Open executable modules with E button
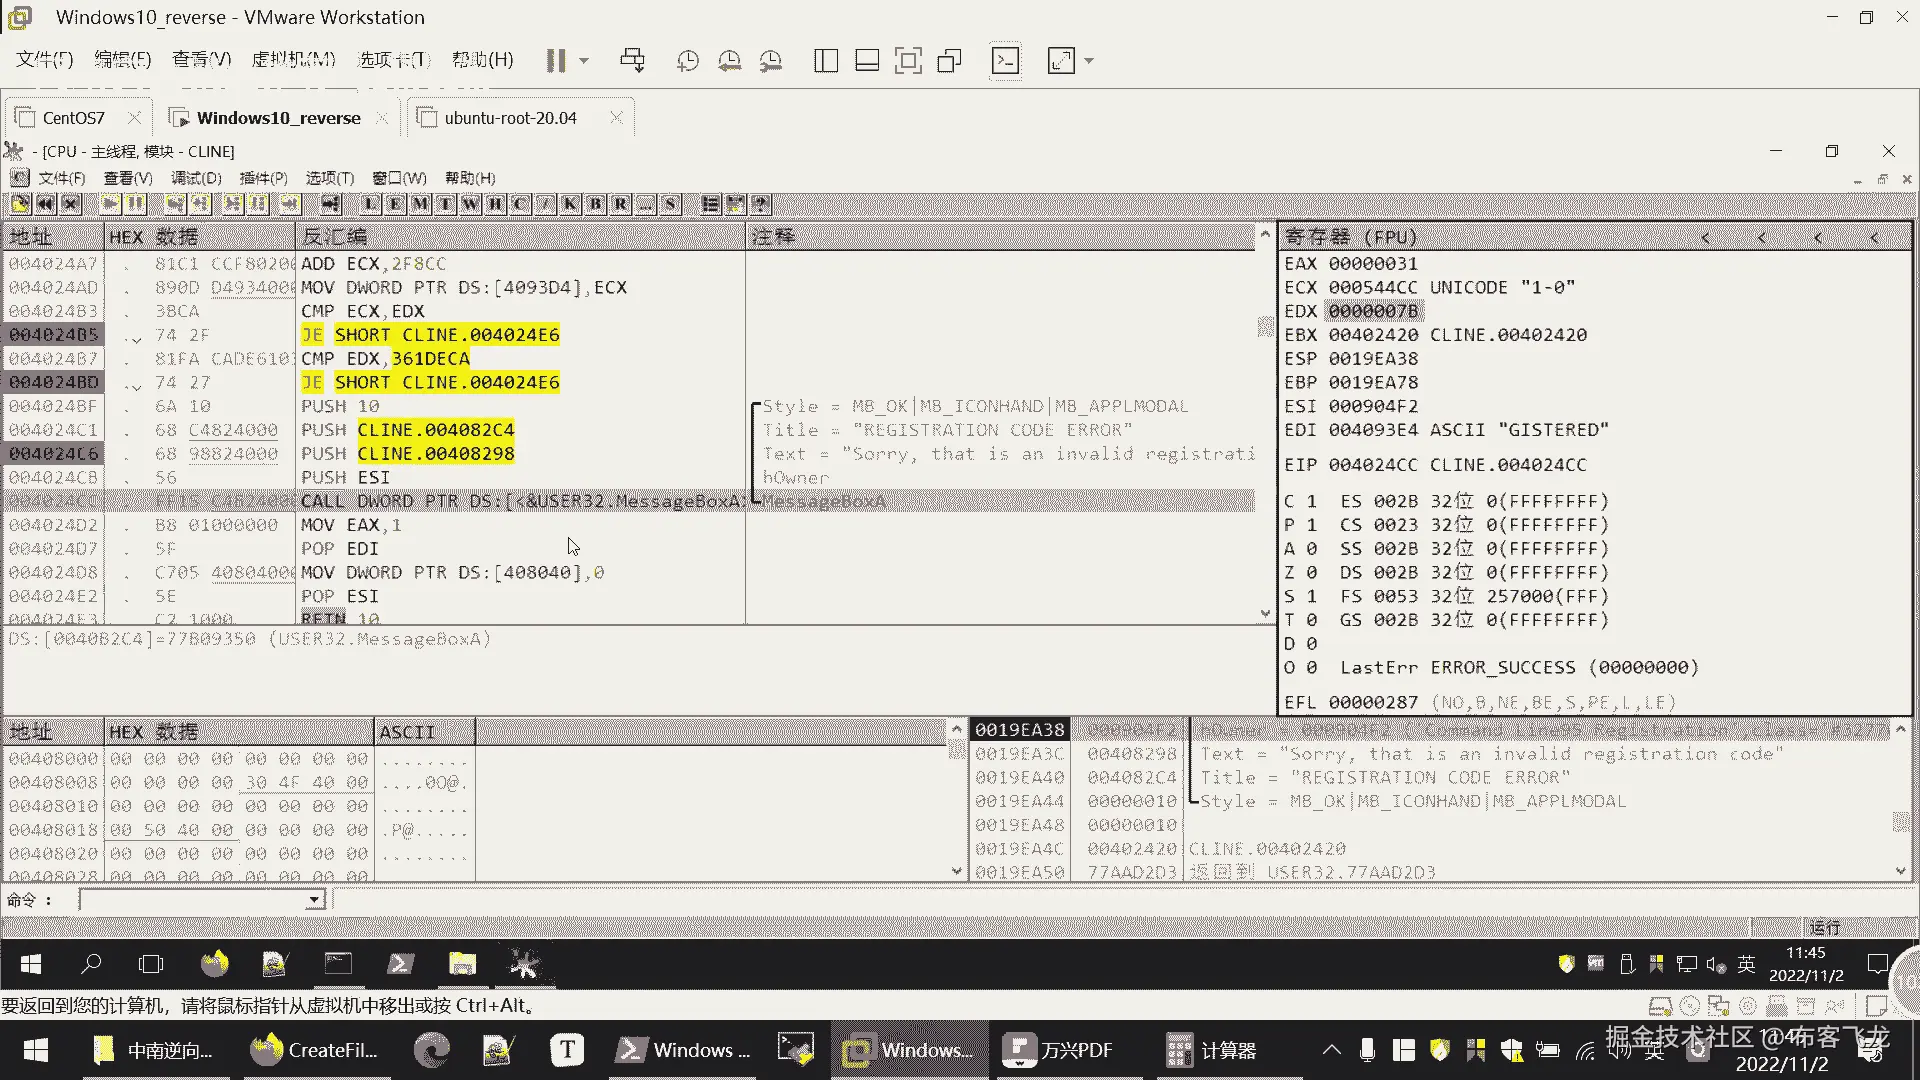The width and height of the screenshot is (1920, 1080). click(395, 204)
